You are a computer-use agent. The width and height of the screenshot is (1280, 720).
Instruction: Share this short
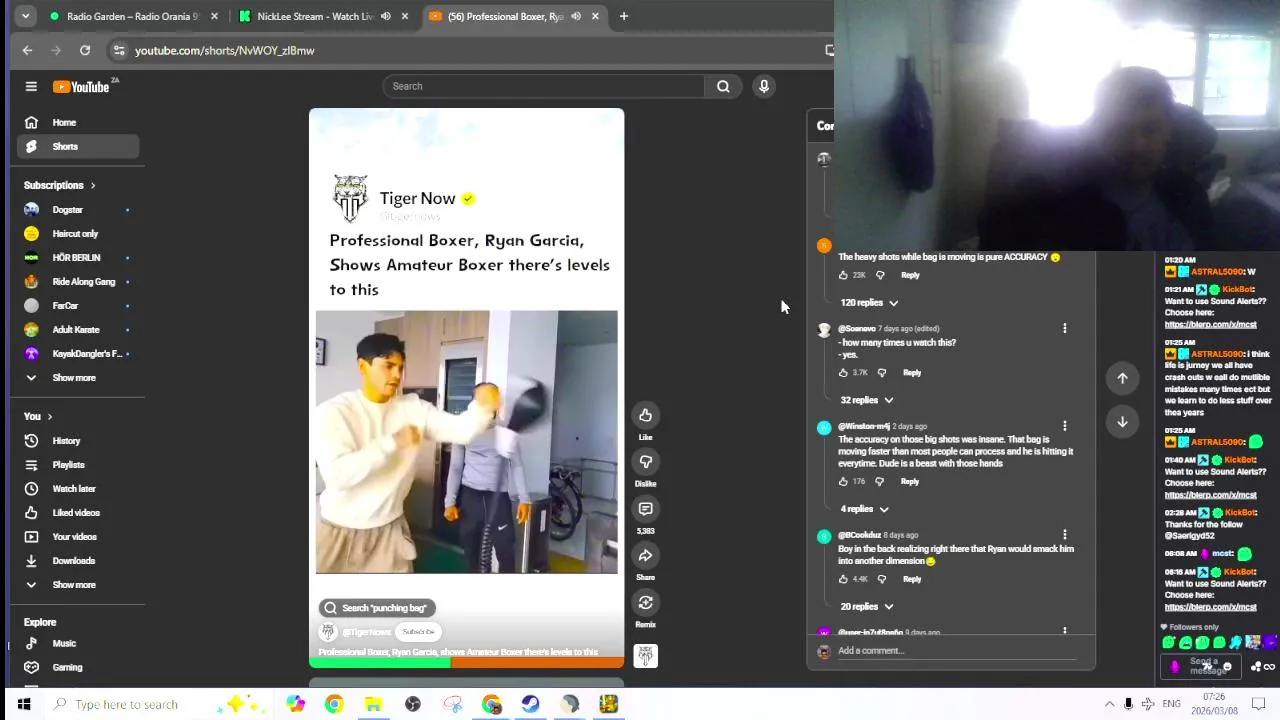(645, 556)
